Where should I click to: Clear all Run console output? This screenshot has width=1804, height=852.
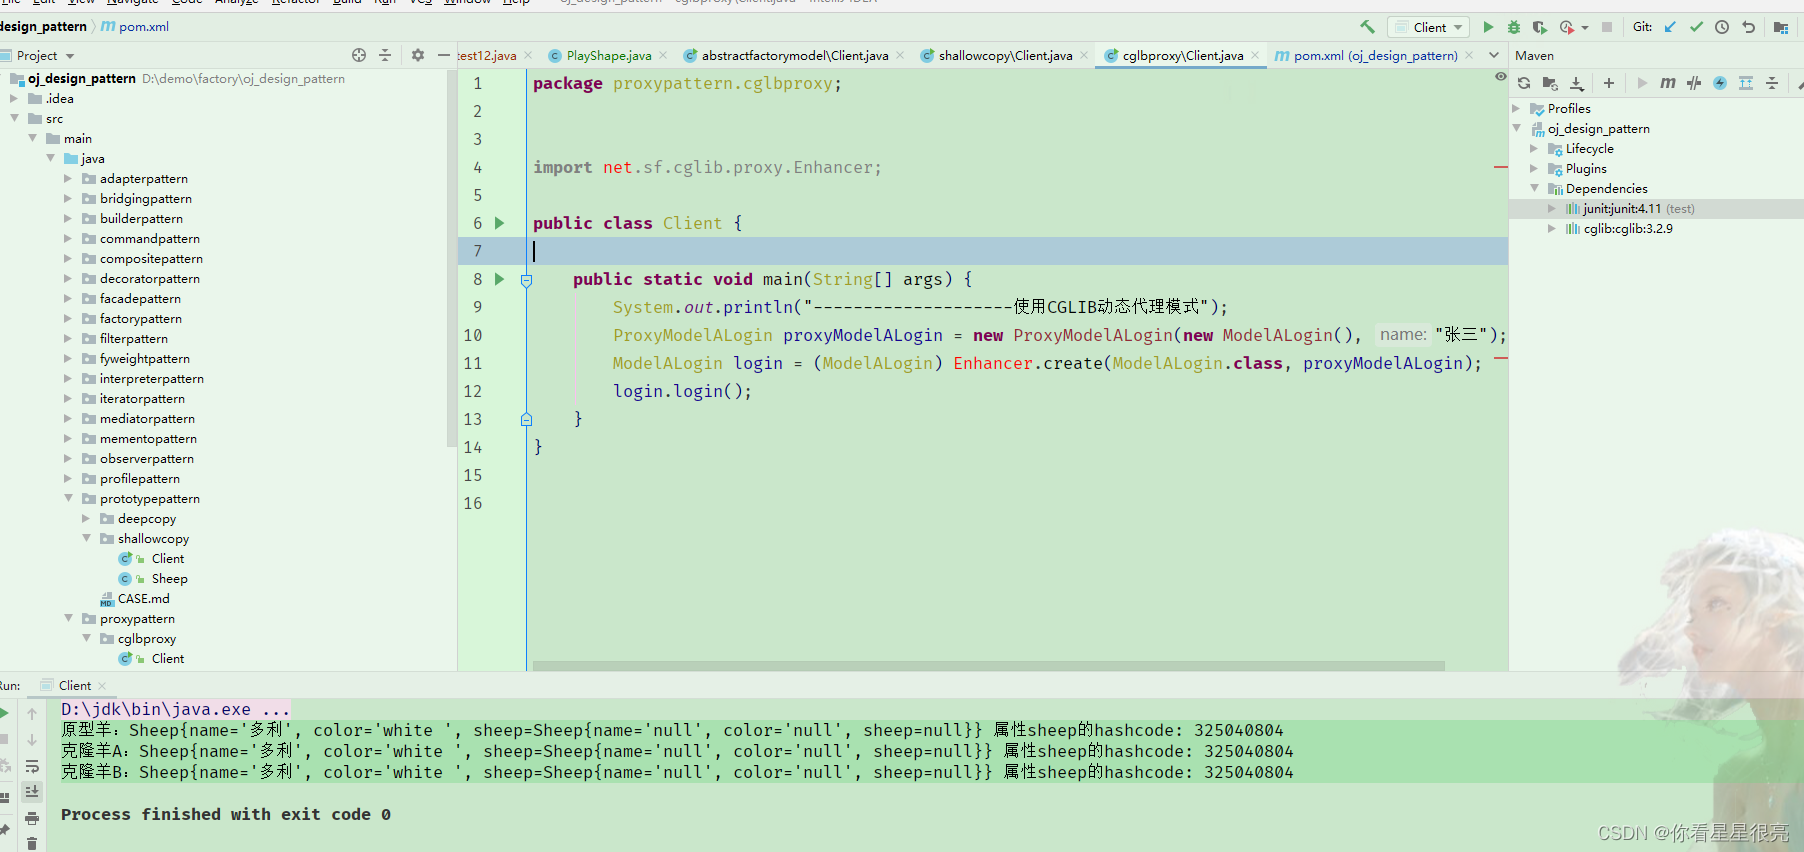32,843
